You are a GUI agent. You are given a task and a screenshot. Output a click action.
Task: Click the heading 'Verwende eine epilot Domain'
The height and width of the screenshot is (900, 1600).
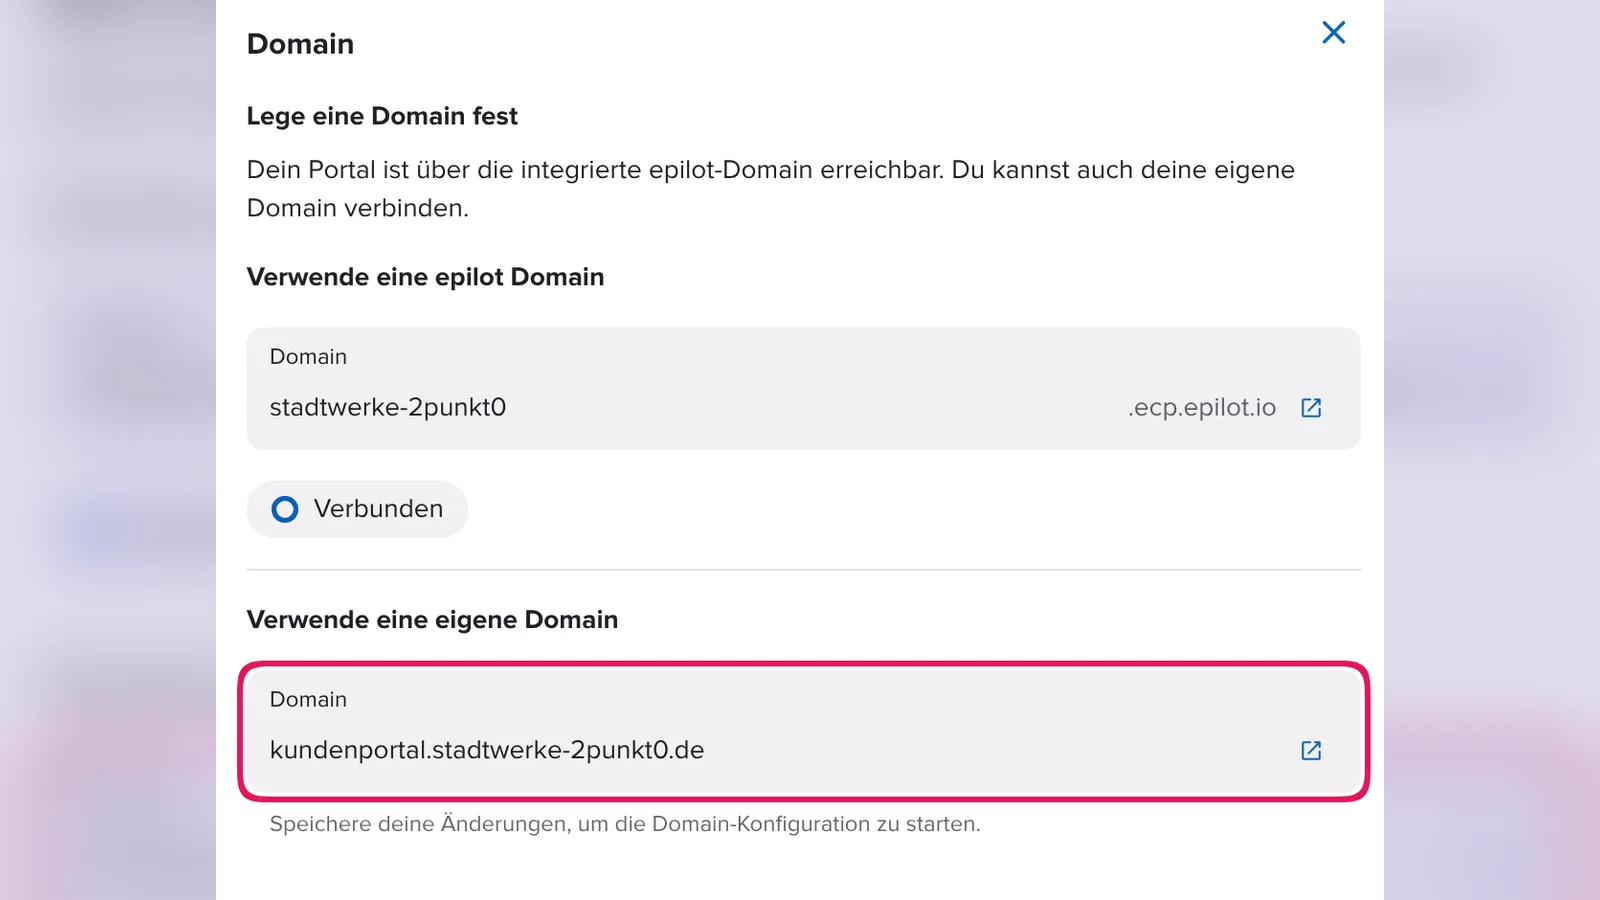click(x=425, y=277)
